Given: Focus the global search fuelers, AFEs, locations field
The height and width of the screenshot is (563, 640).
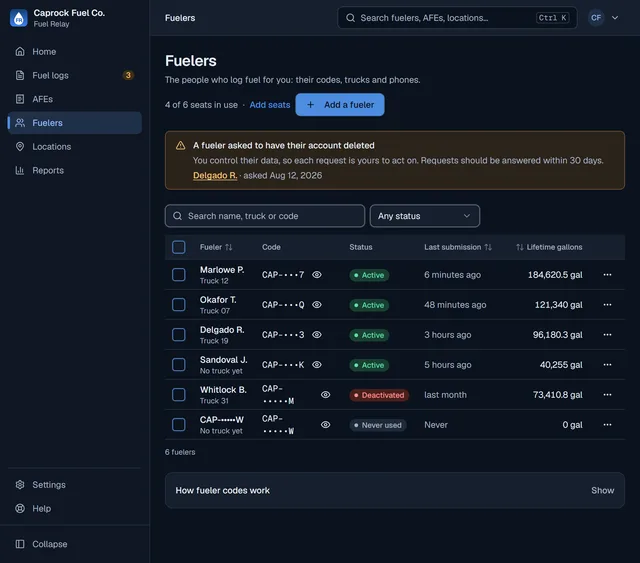Looking at the screenshot, I should (457, 18).
